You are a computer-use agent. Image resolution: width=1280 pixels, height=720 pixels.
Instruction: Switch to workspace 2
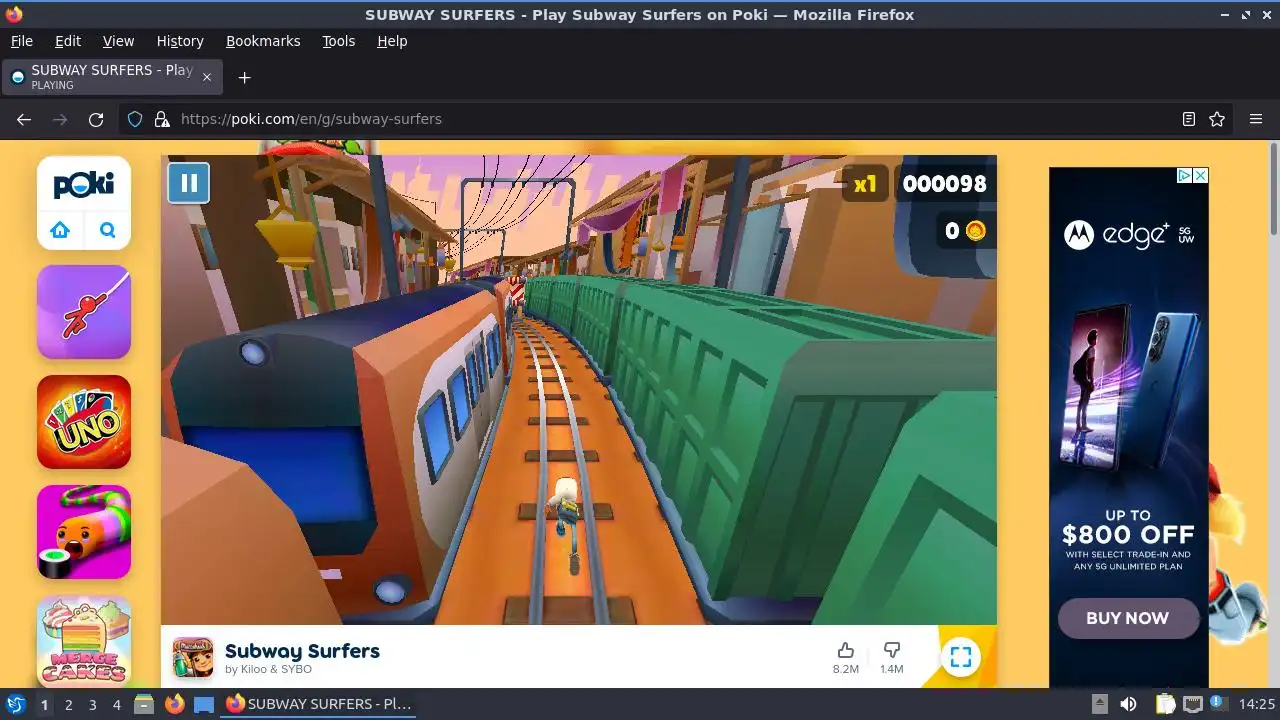point(68,704)
